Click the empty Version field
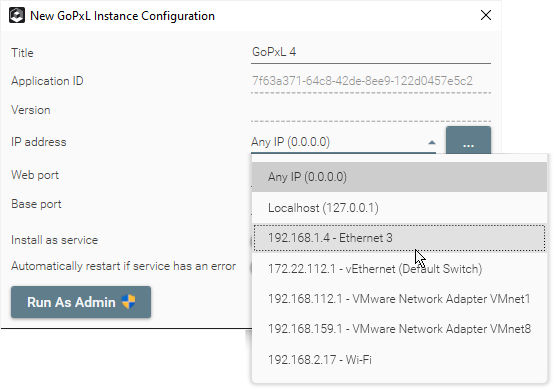This screenshot has width=555, height=390. (x=371, y=110)
